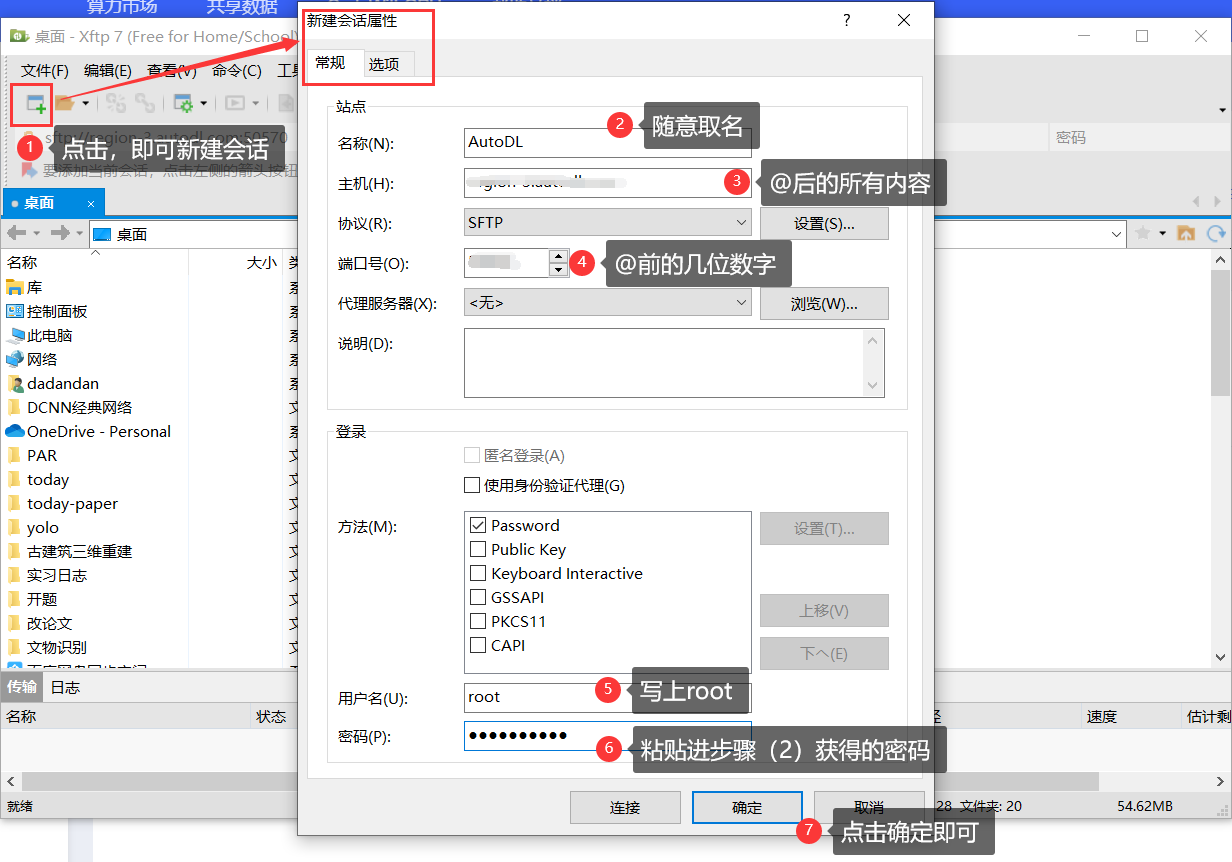Open the 代理服务器 dropdown
This screenshot has width=1232, height=862.
point(608,302)
